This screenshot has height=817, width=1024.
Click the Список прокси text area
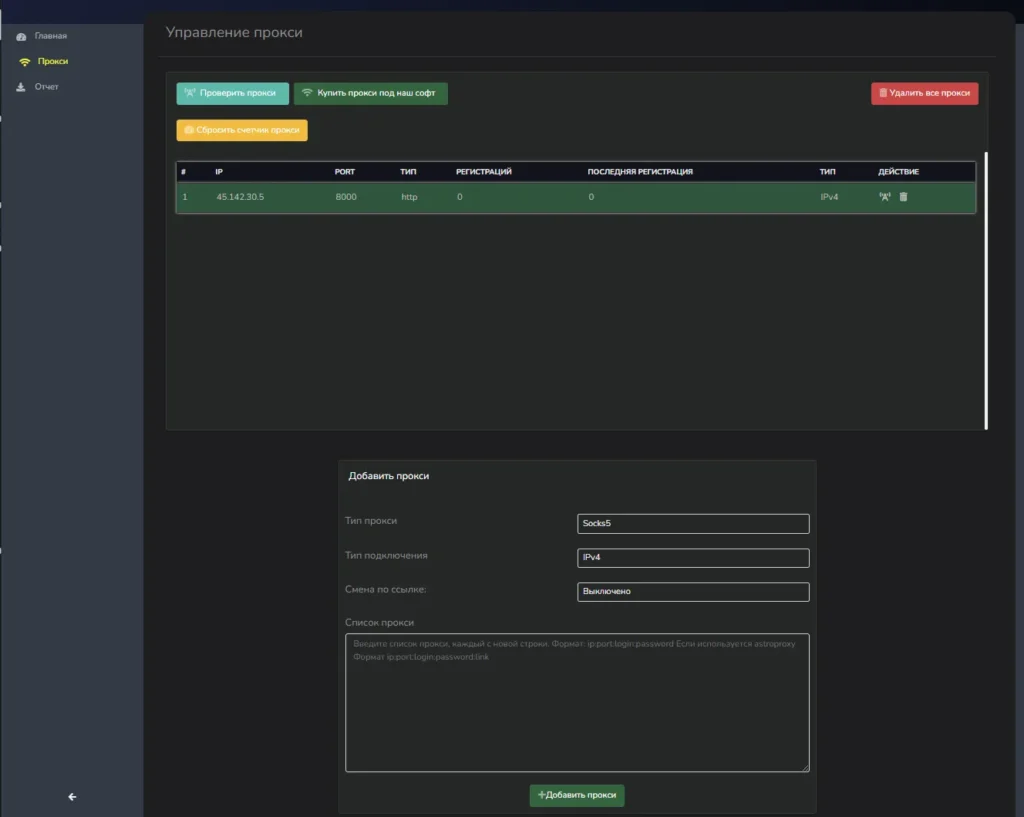tap(576, 702)
